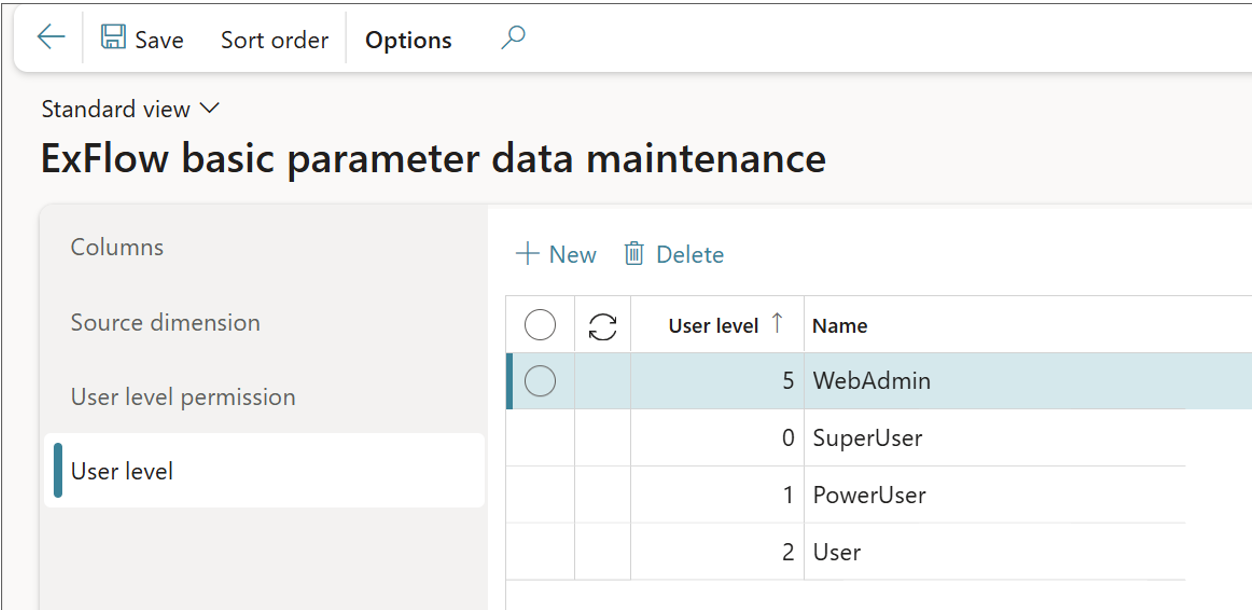Click the refresh icon in grid header

coord(602,326)
